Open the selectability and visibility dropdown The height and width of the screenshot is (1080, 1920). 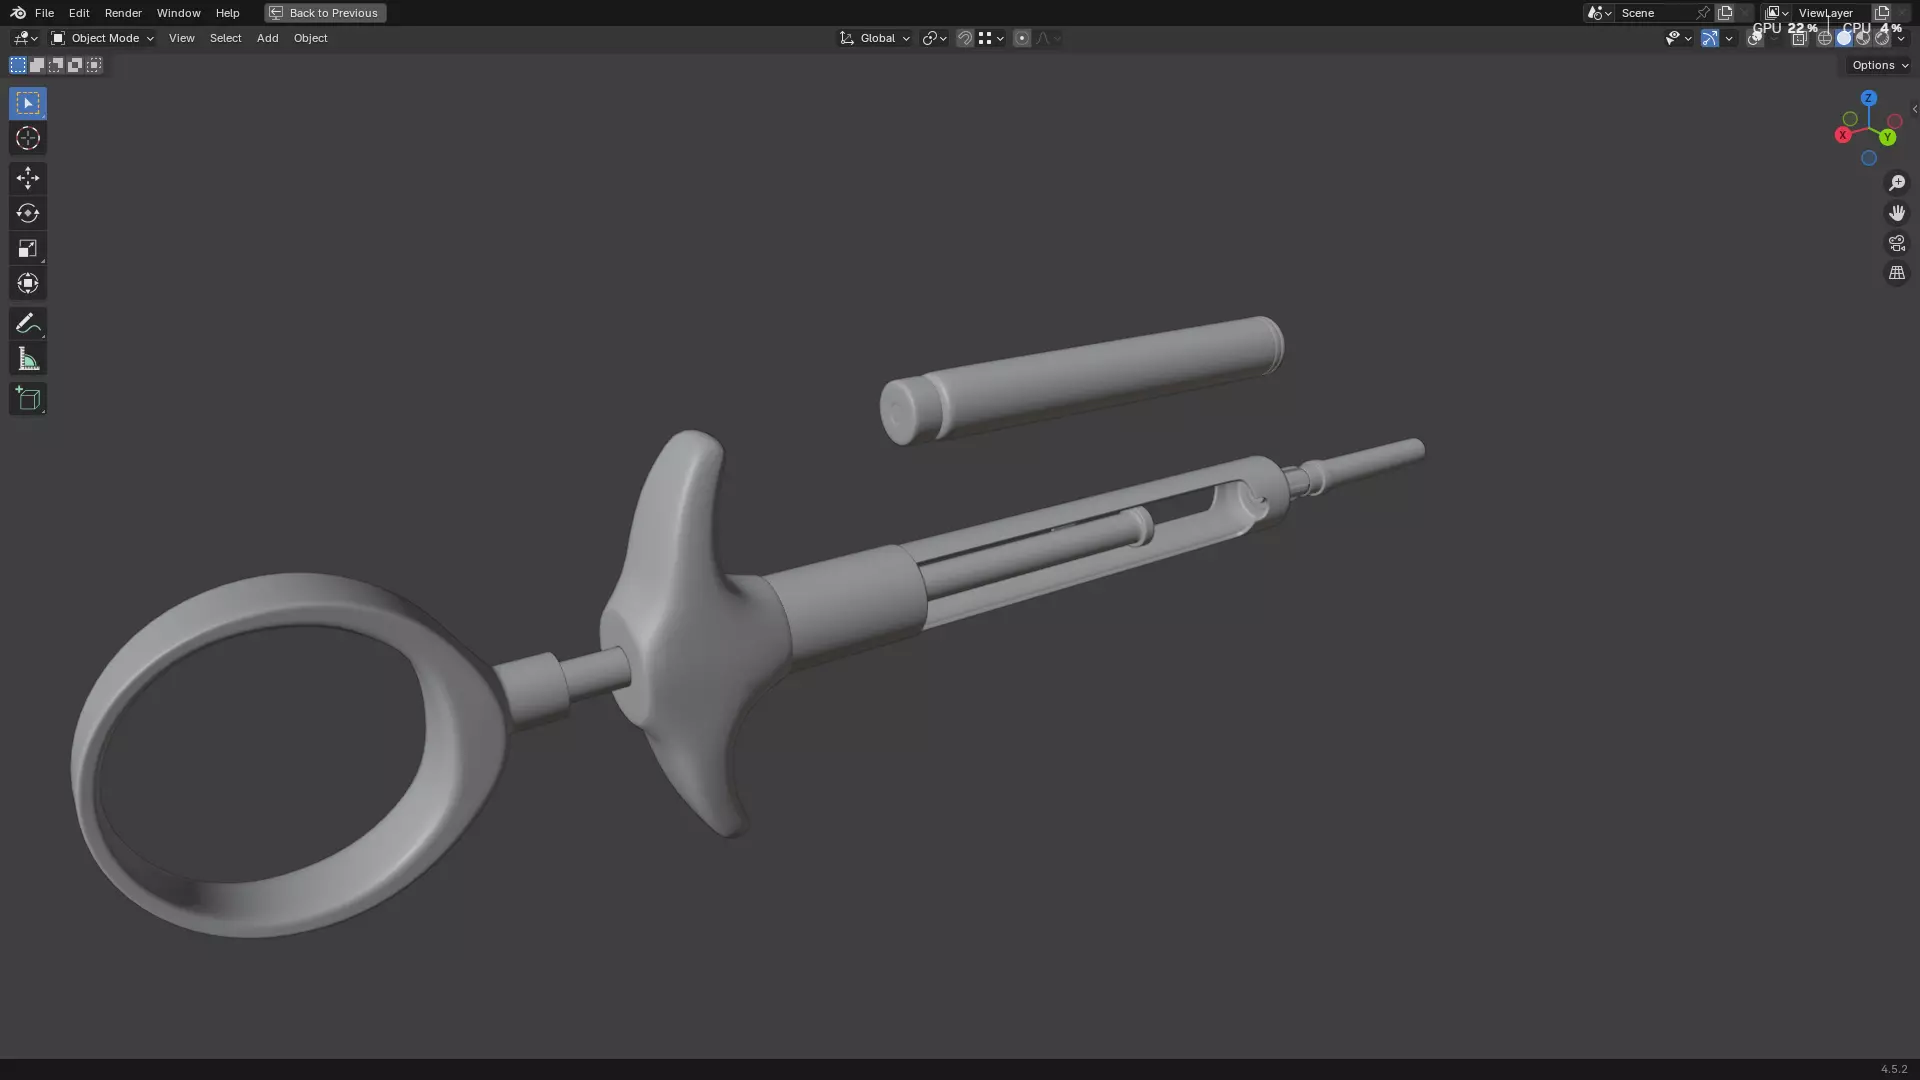coord(1678,38)
